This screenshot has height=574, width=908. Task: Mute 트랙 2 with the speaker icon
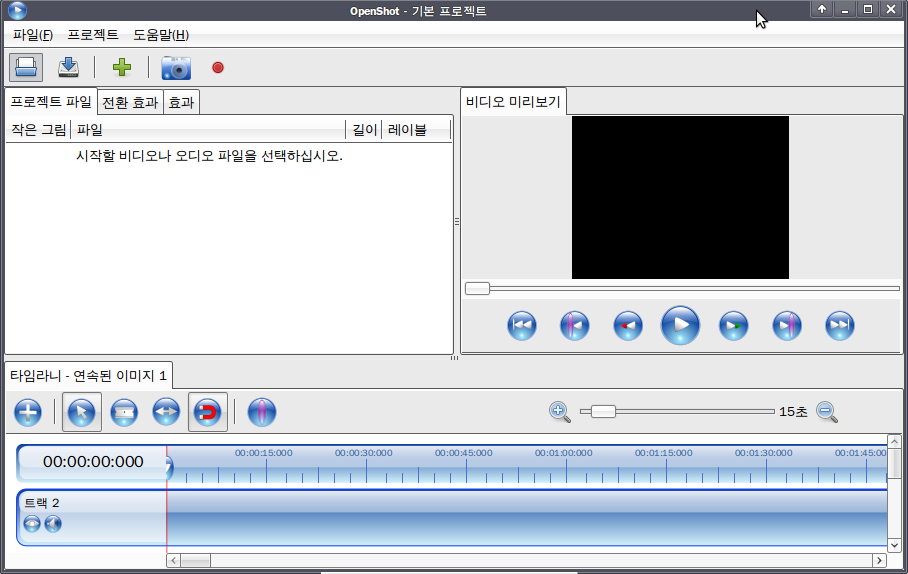pyautogui.click(x=53, y=524)
